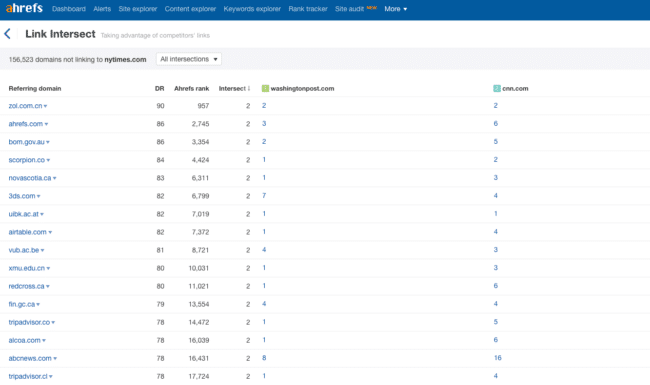This screenshot has height=385, width=650.
Task: Open the redcross.ca referring domain link
Action: coord(27,286)
